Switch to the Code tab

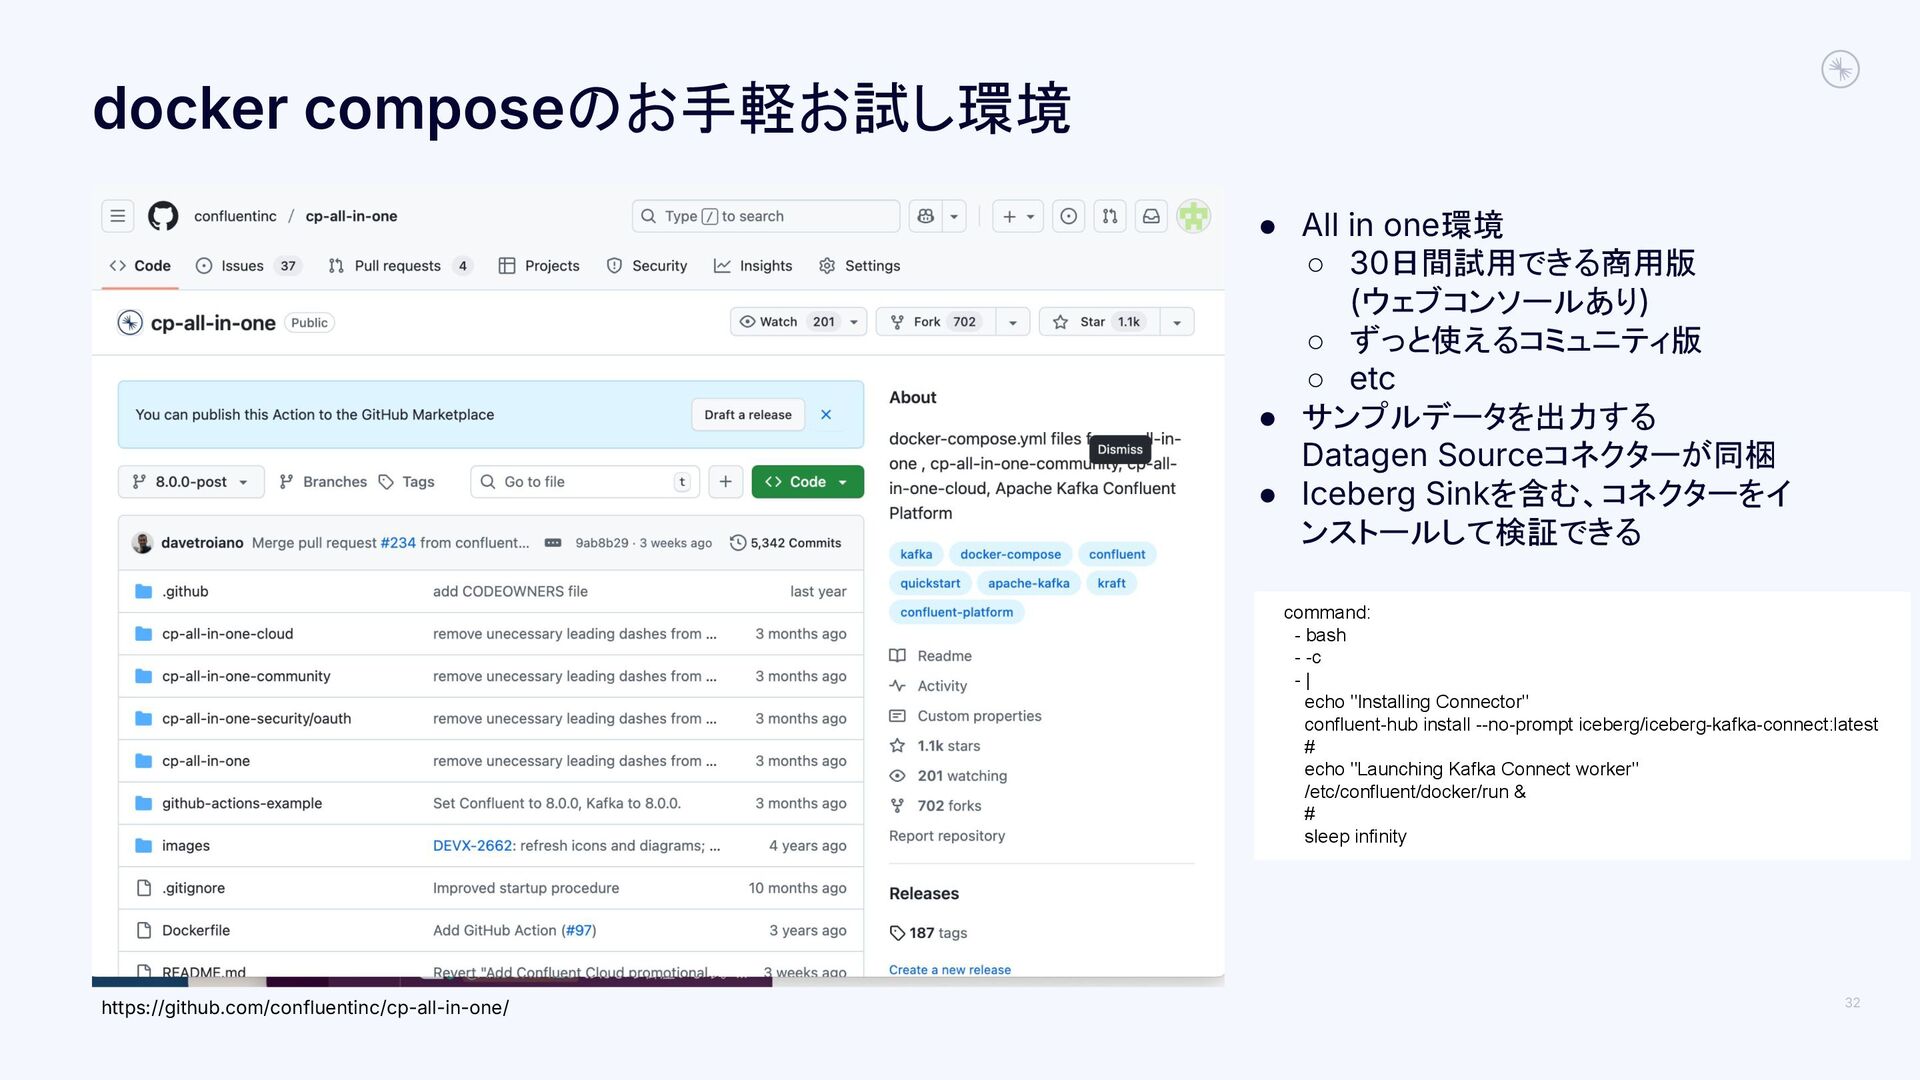pos(140,266)
